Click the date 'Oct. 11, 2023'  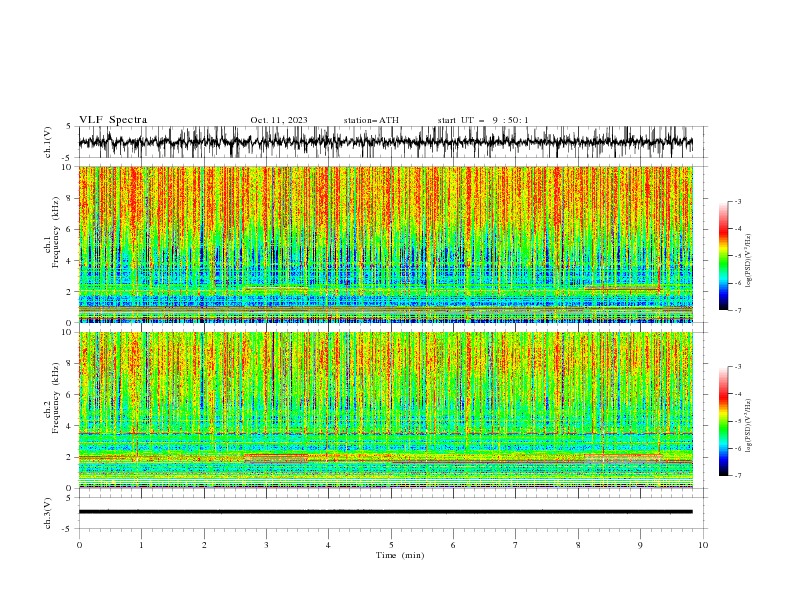tap(279, 120)
